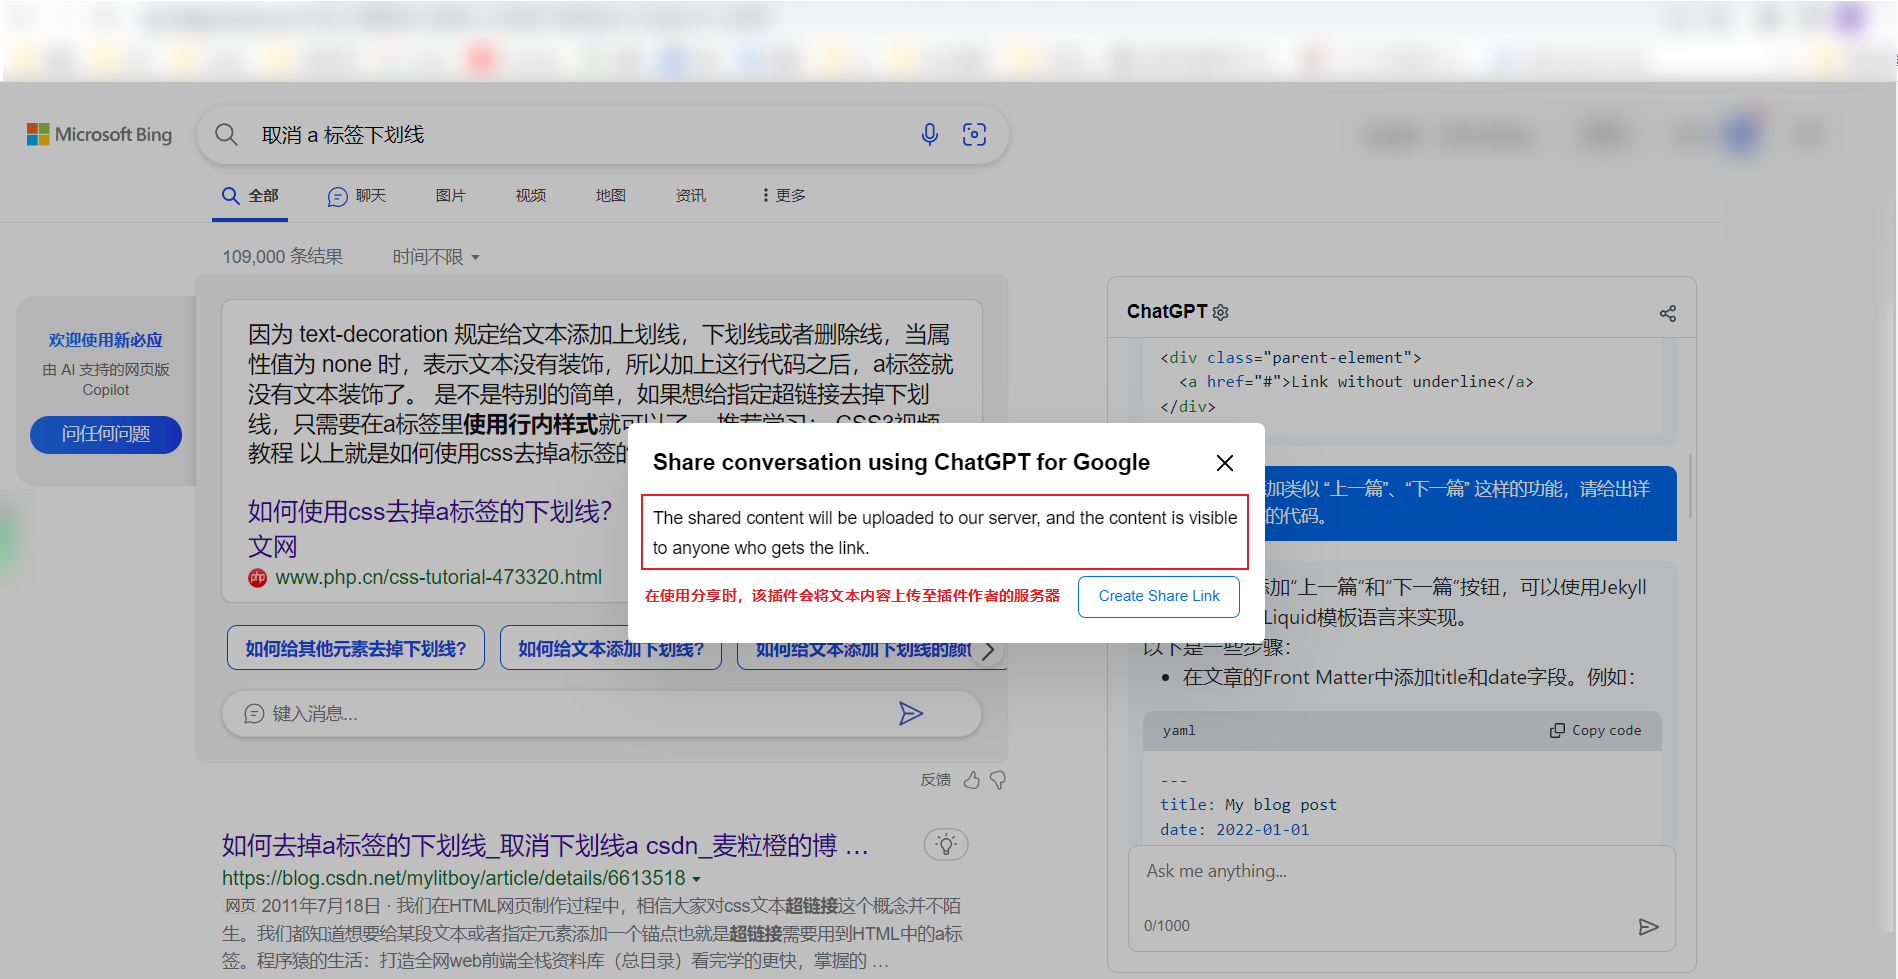Switch to 全部 results tab
This screenshot has width=1898, height=979.
(250, 196)
